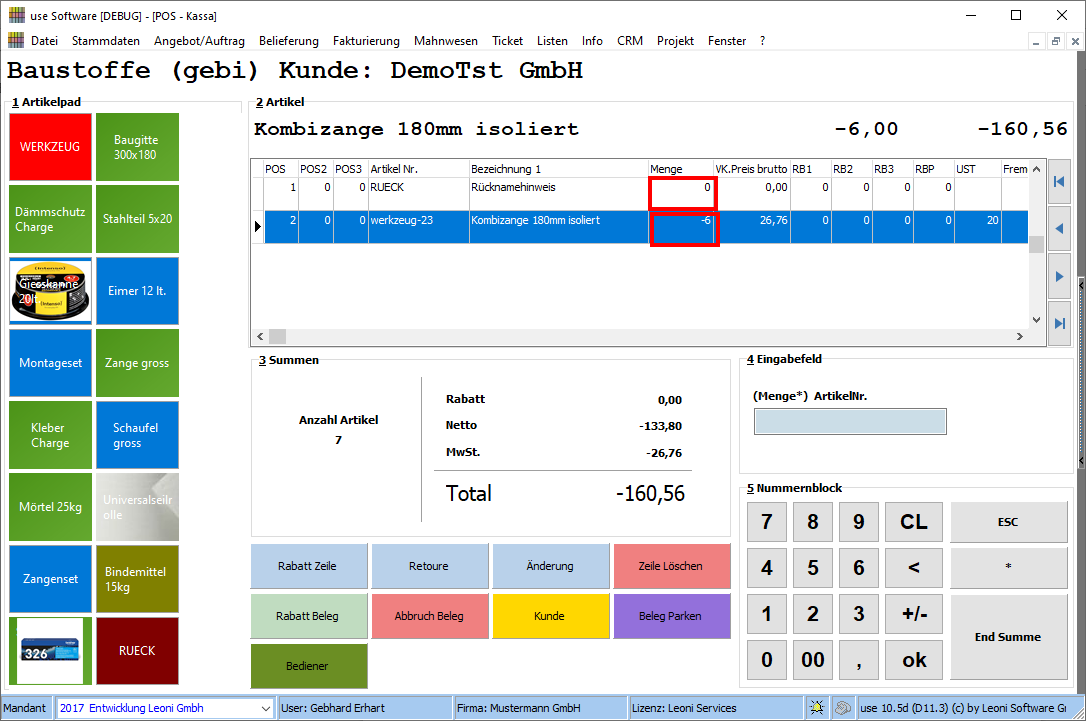Open the Stammdaten menu
Screen dimensions: 1086x721
(106, 41)
